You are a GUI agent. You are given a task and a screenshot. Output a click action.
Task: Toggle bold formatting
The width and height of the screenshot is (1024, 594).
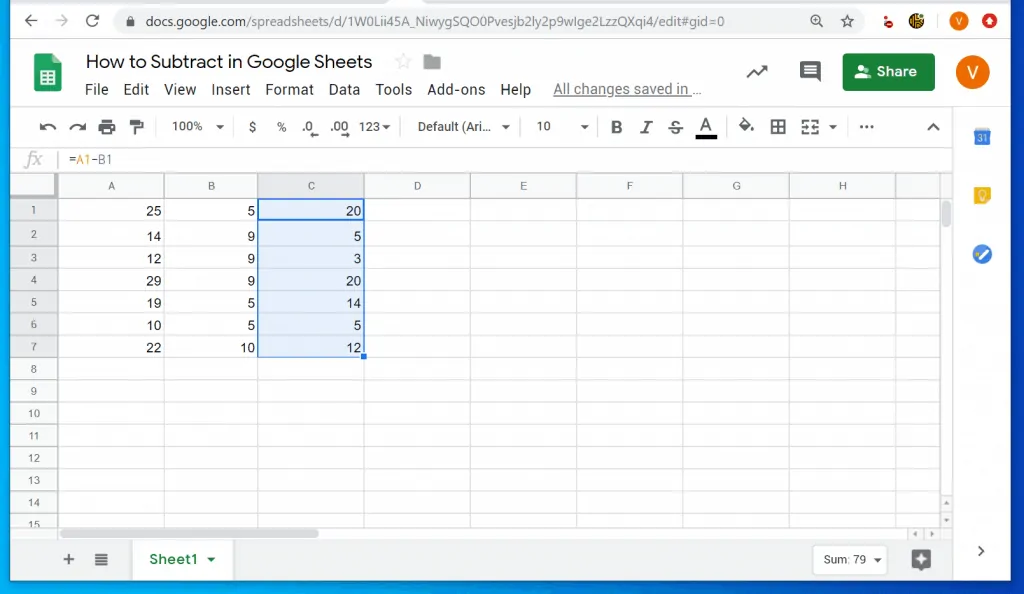click(x=617, y=126)
